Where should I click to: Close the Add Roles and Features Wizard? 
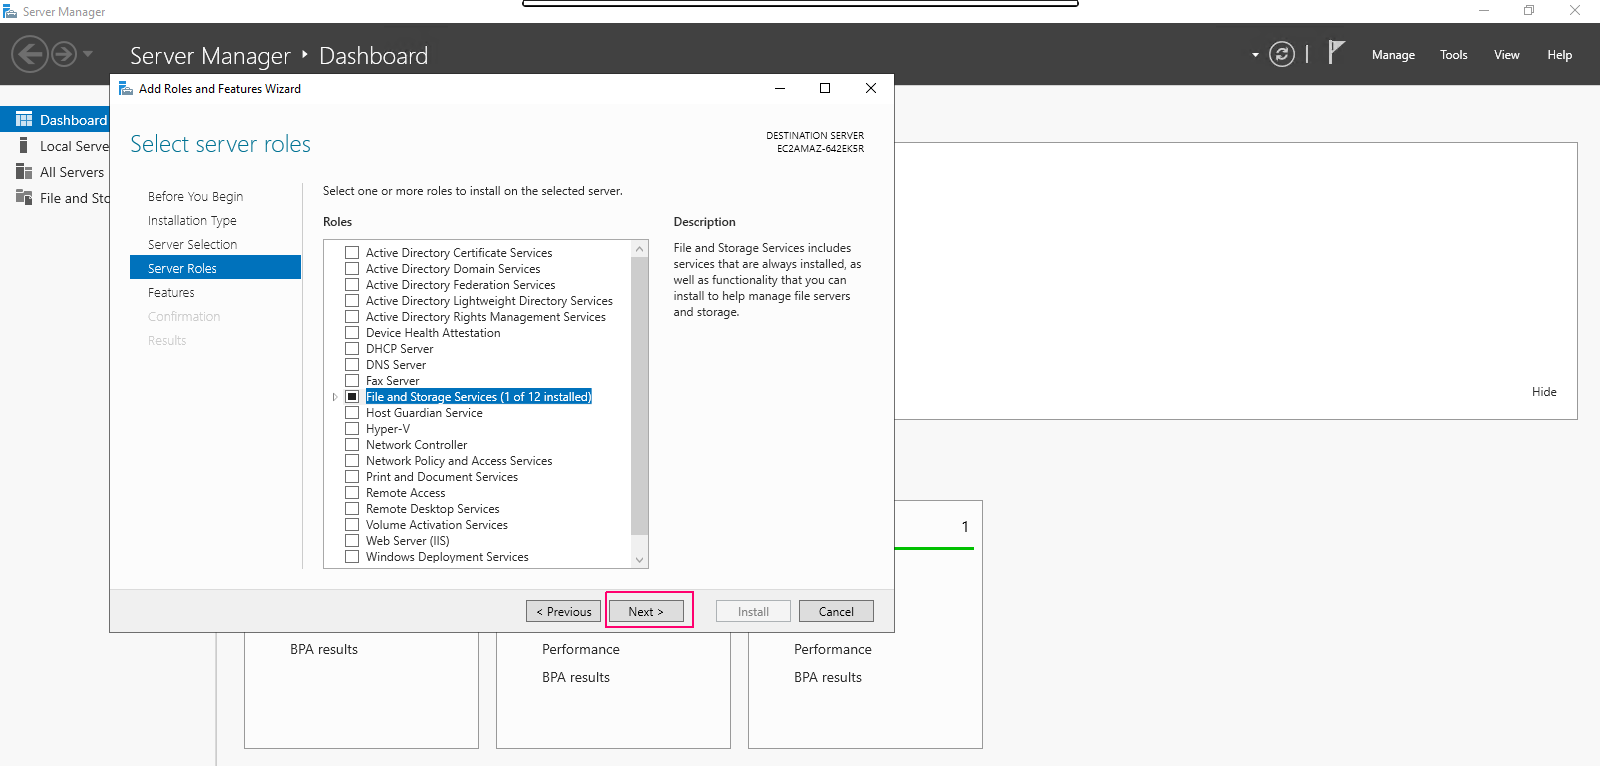point(871,88)
